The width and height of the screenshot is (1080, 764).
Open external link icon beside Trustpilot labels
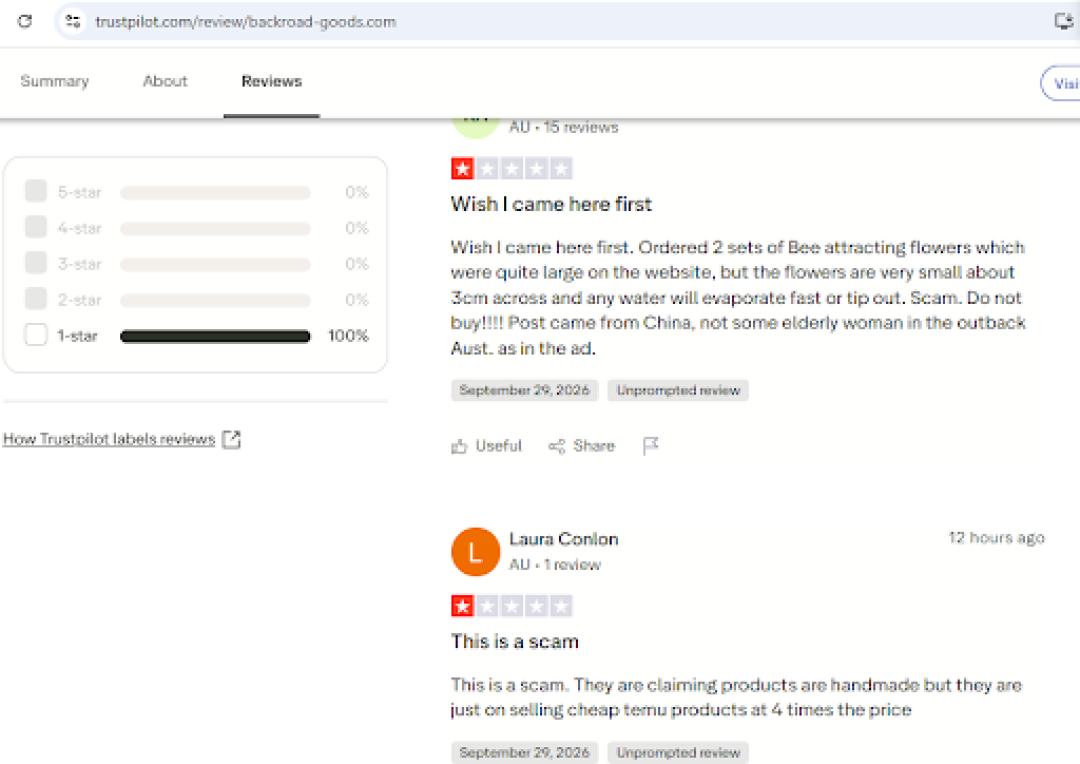point(231,440)
